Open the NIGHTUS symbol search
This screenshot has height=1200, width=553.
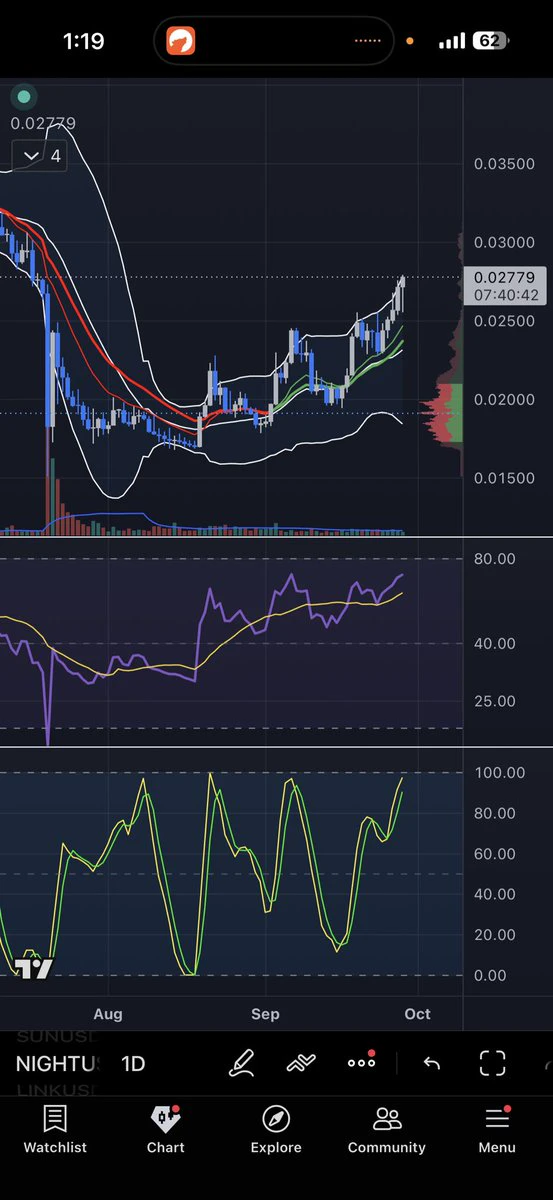coord(58,1064)
